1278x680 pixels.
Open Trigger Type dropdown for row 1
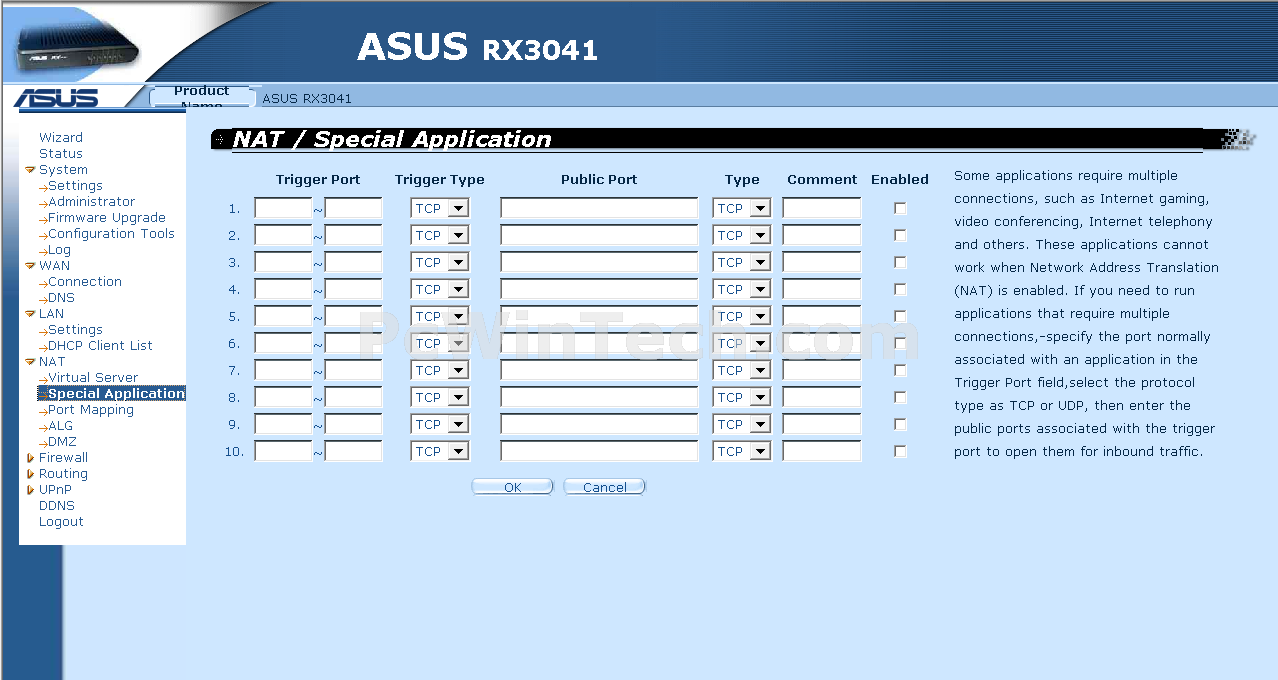[440, 209]
